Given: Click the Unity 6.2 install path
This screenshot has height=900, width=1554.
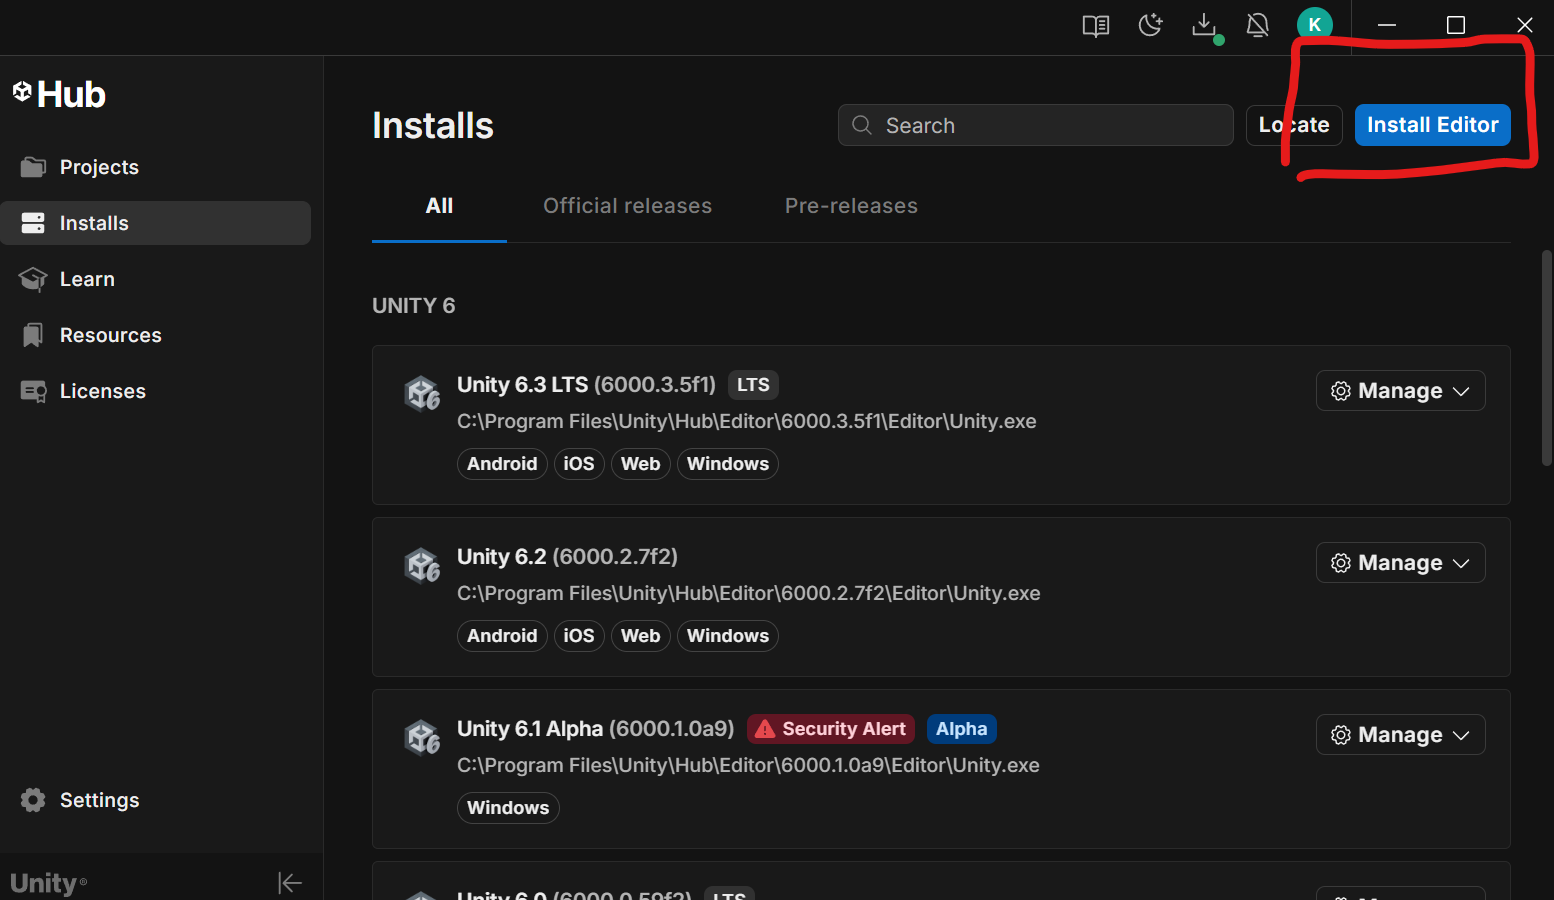Looking at the screenshot, I should point(749,593).
